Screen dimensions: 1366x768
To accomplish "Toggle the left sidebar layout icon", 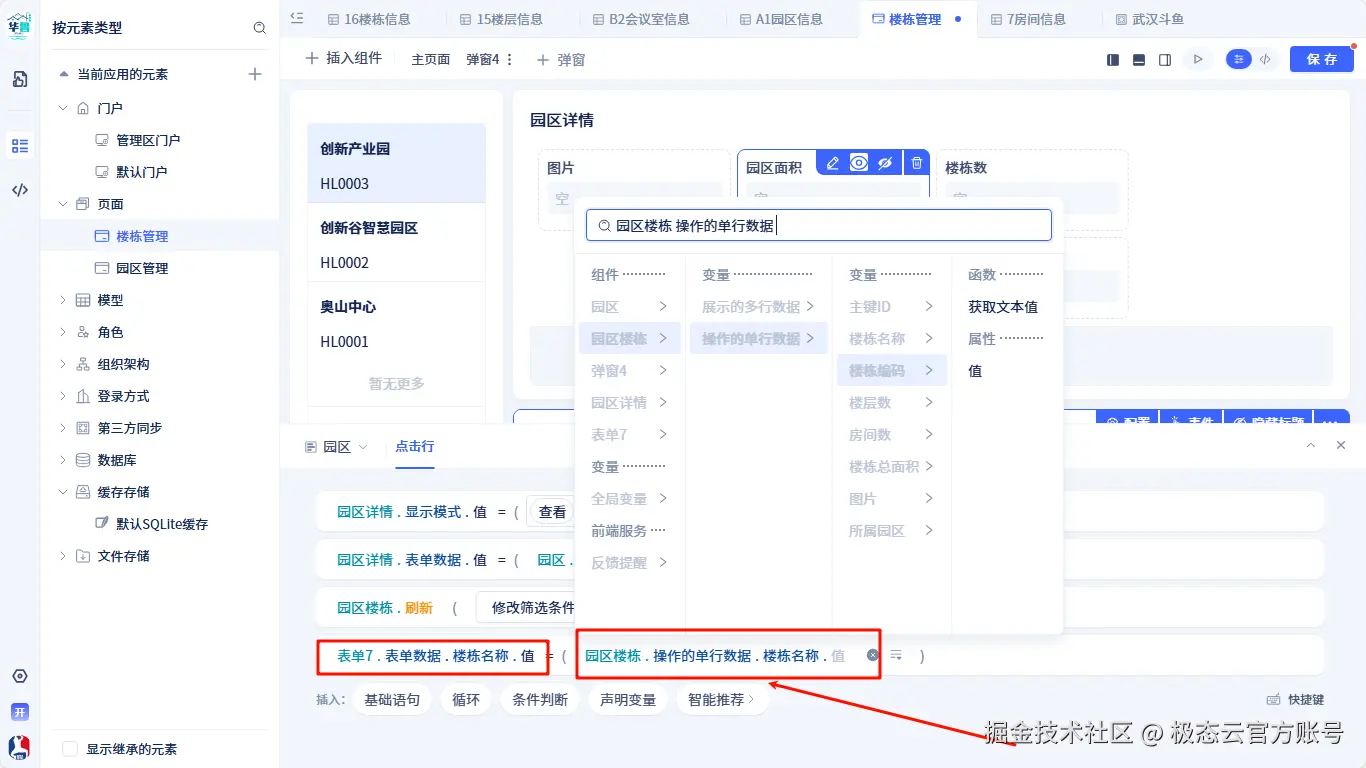I will tap(1113, 60).
